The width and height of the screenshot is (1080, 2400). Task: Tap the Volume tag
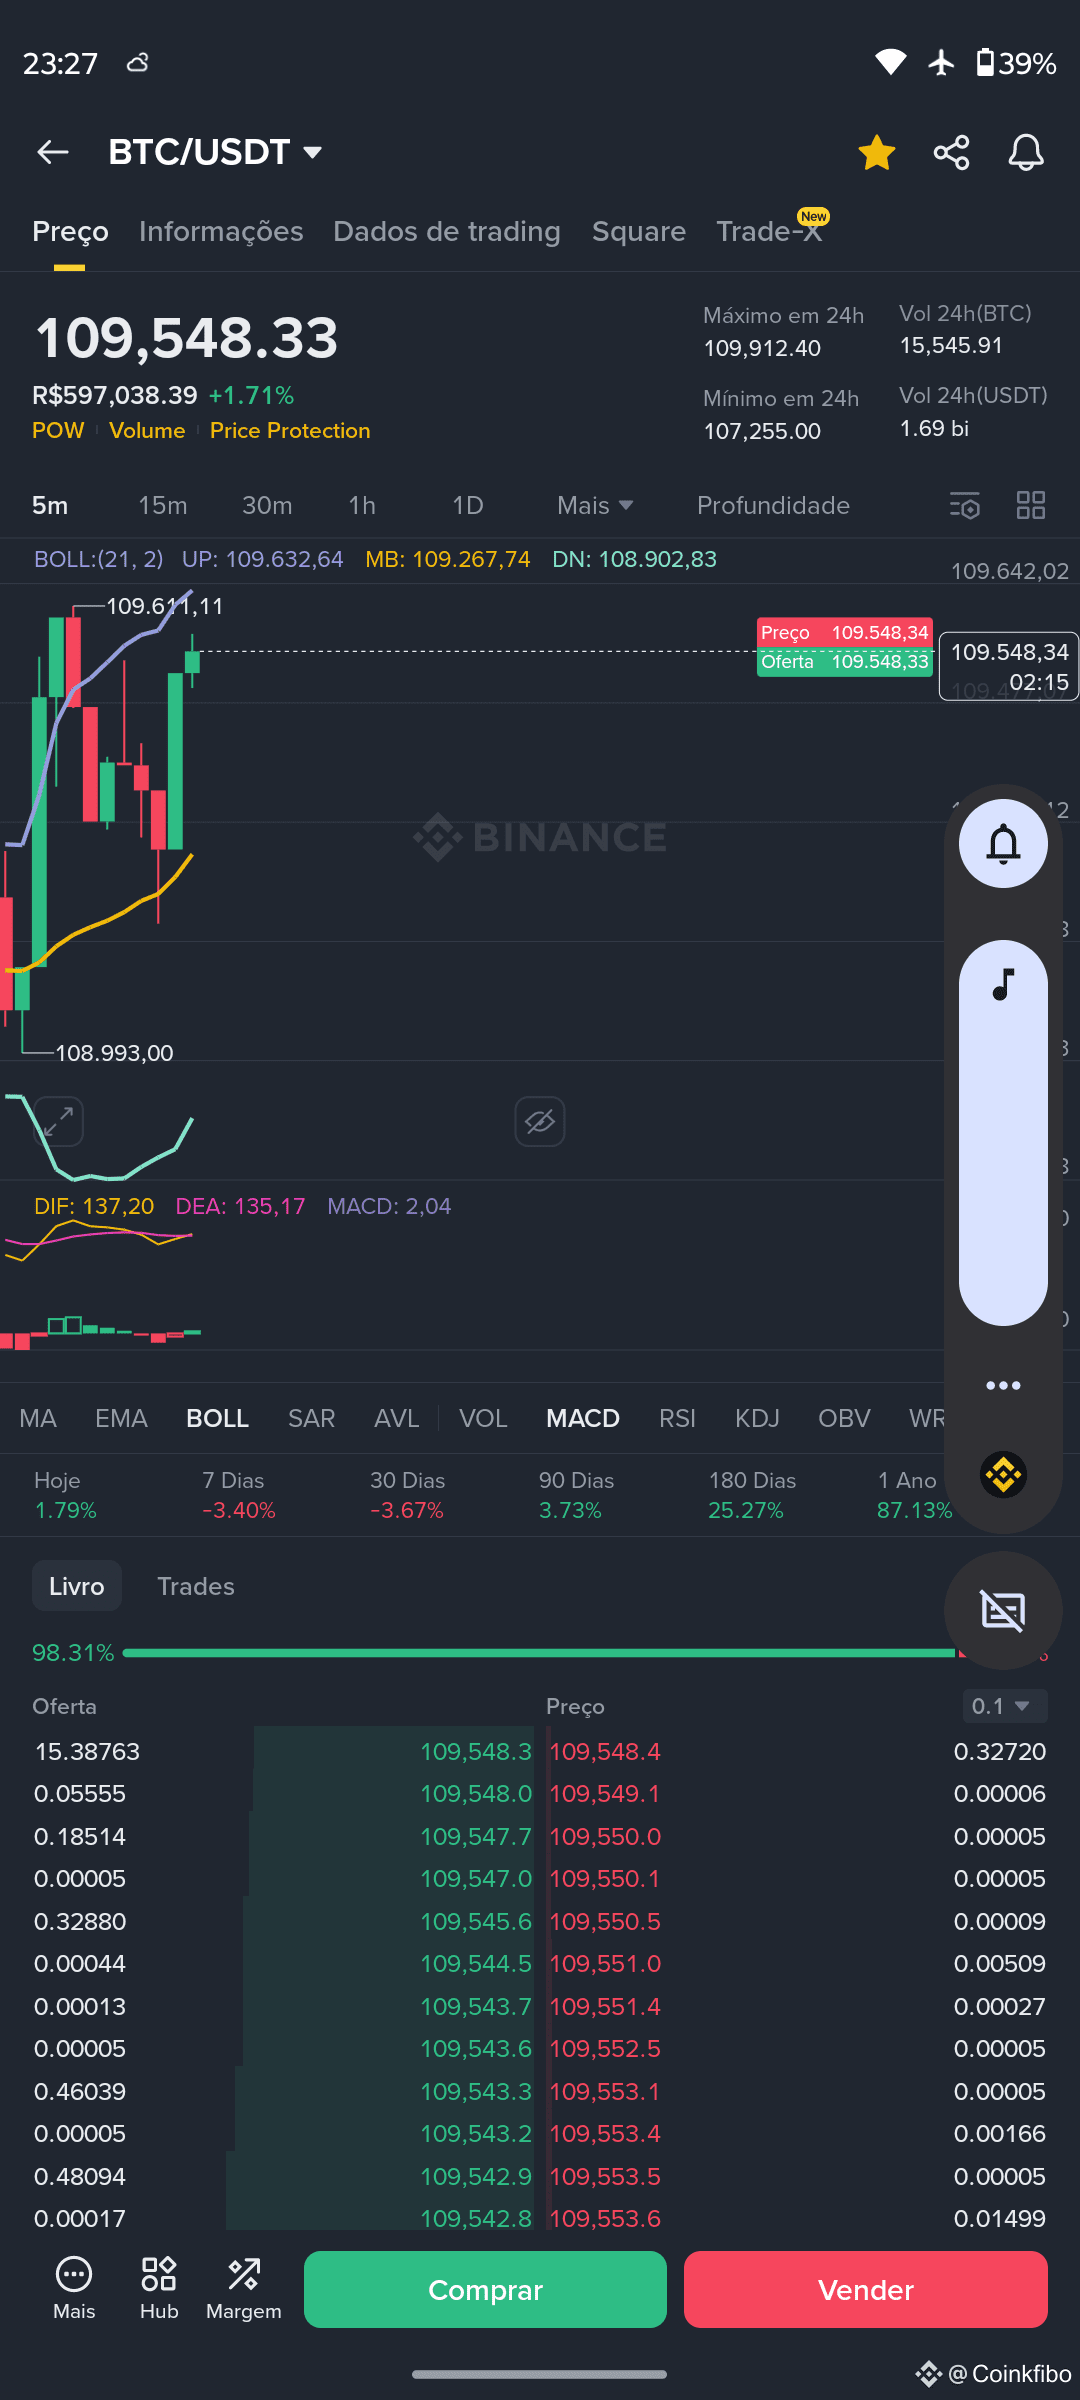click(x=147, y=430)
